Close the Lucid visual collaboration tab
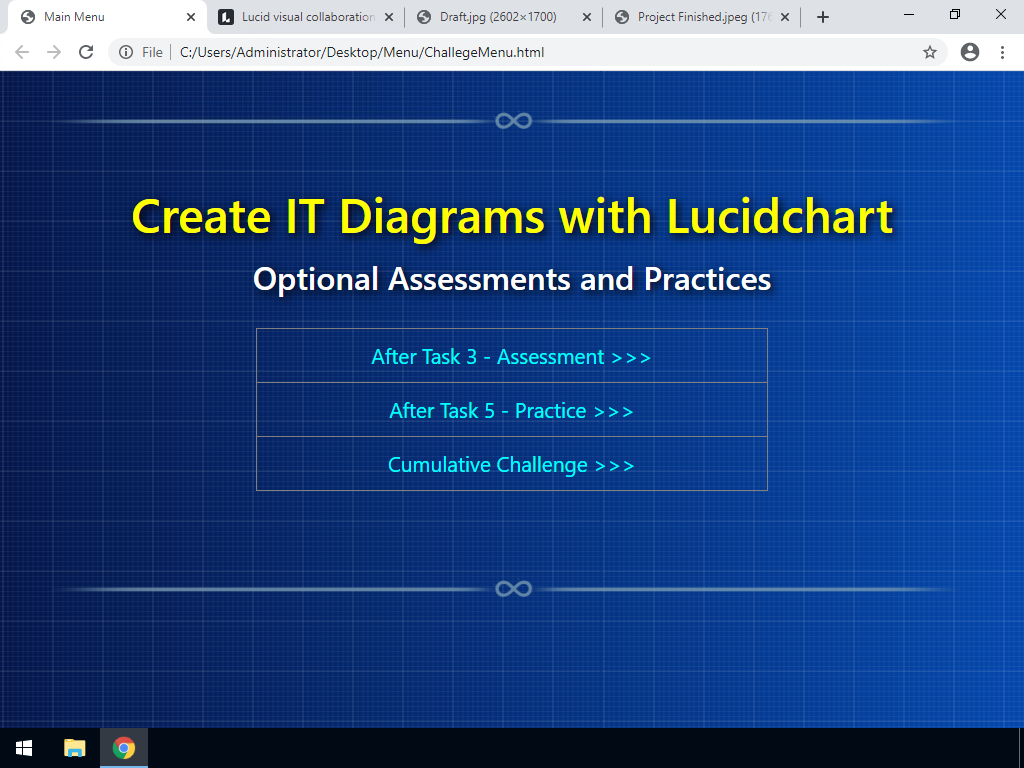Viewport: 1024px width, 768px height. pyautogui.click(x=389, y=17)
